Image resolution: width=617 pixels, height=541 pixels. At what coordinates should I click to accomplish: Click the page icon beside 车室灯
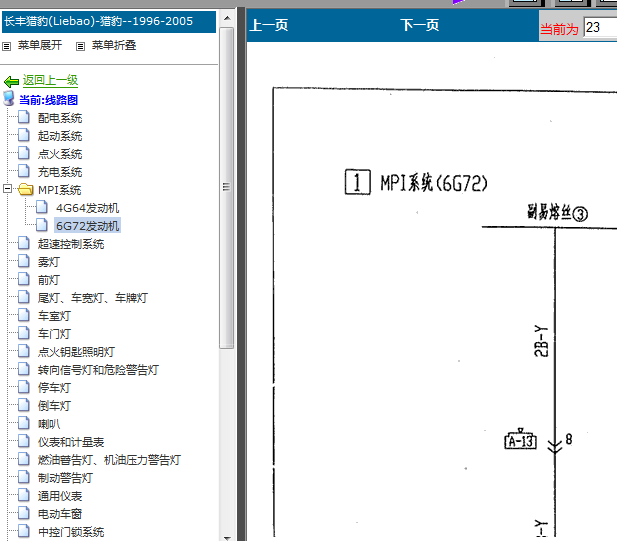click(x=24, y=315)
